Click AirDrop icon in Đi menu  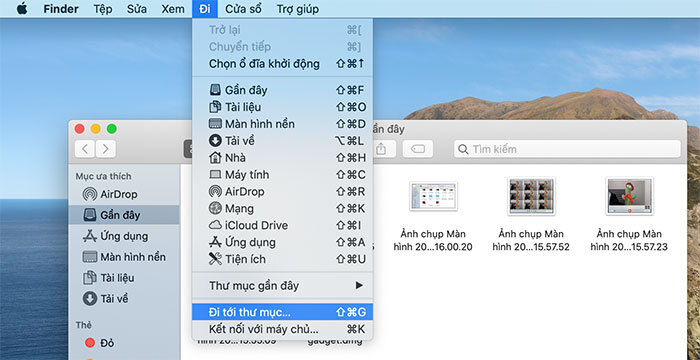(x=215, y=192)
